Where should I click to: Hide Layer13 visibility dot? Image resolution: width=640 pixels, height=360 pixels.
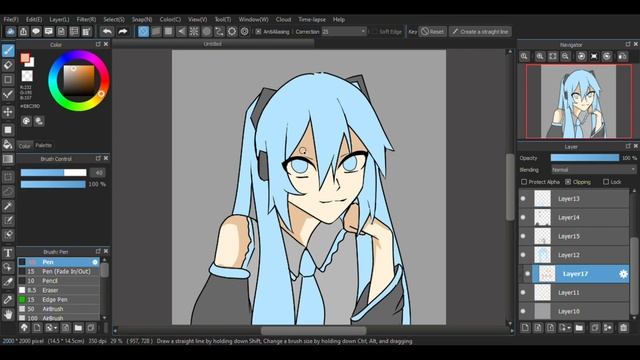tap(523, 199)
